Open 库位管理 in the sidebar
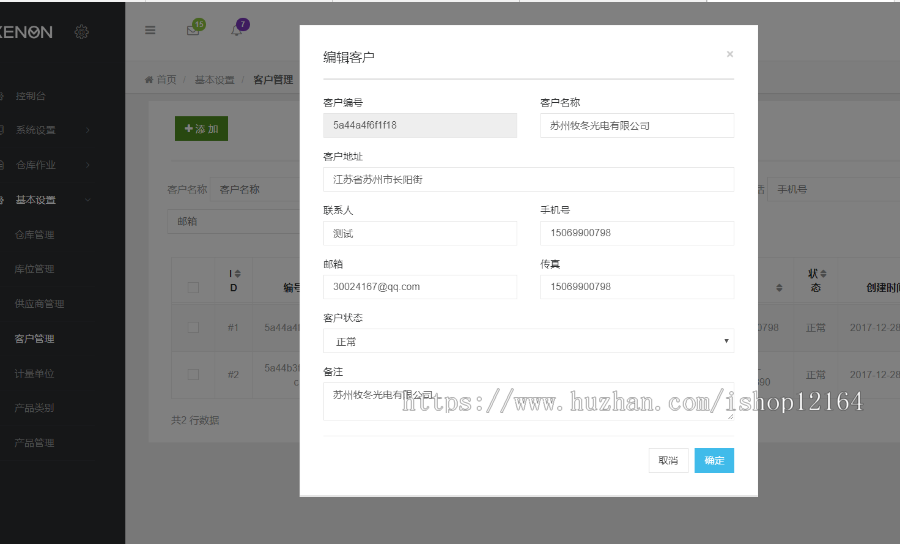Image resolution: width=900 pixels, height=544 pixels. point(34,269)
